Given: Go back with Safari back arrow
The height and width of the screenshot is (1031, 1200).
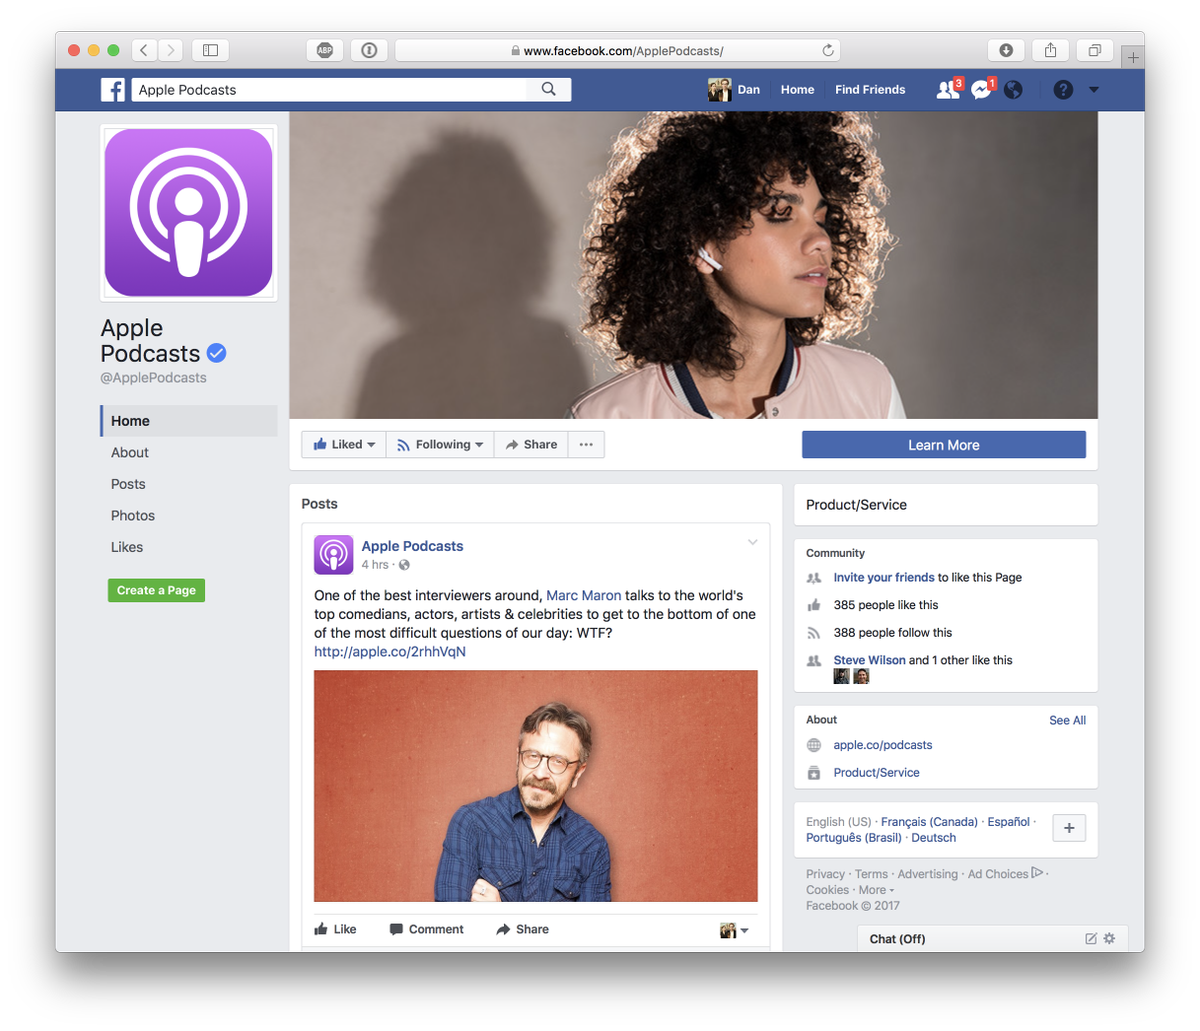Looking at the screenshot, I should [145, 50].
